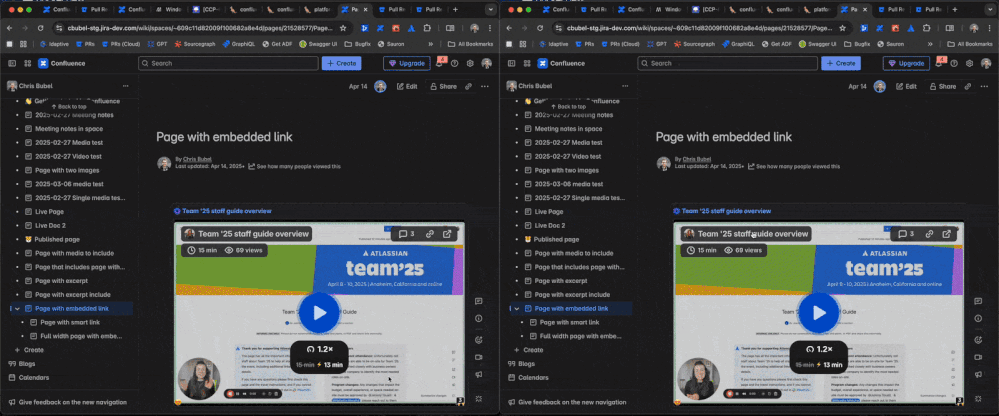The width and height of the screenshot is (999, 416).
Task: Open browser extensions puzzle icon in right window
Action: (x=926, y=28)
